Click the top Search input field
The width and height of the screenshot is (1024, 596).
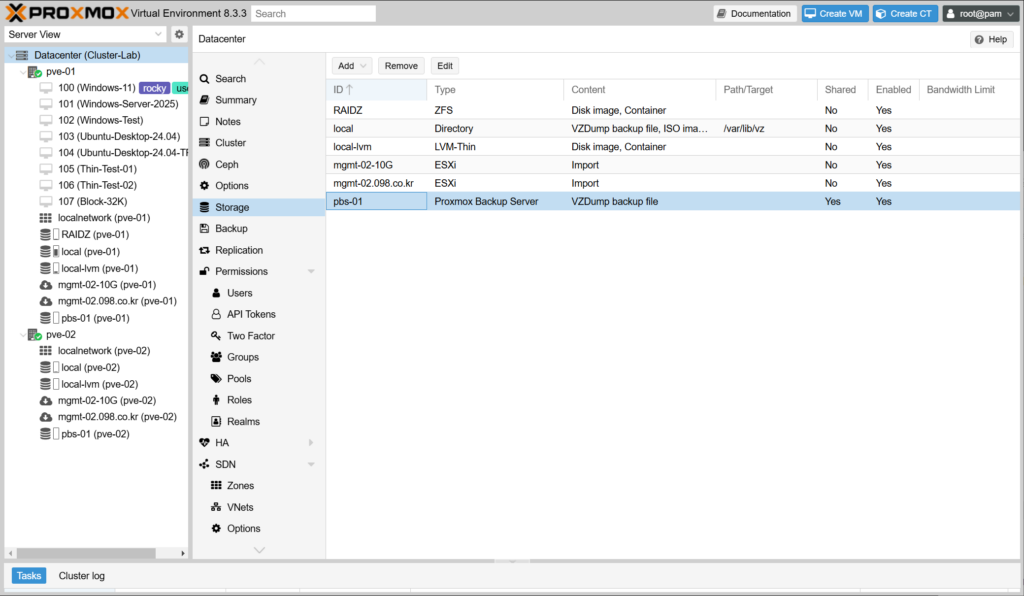(313, 14)
